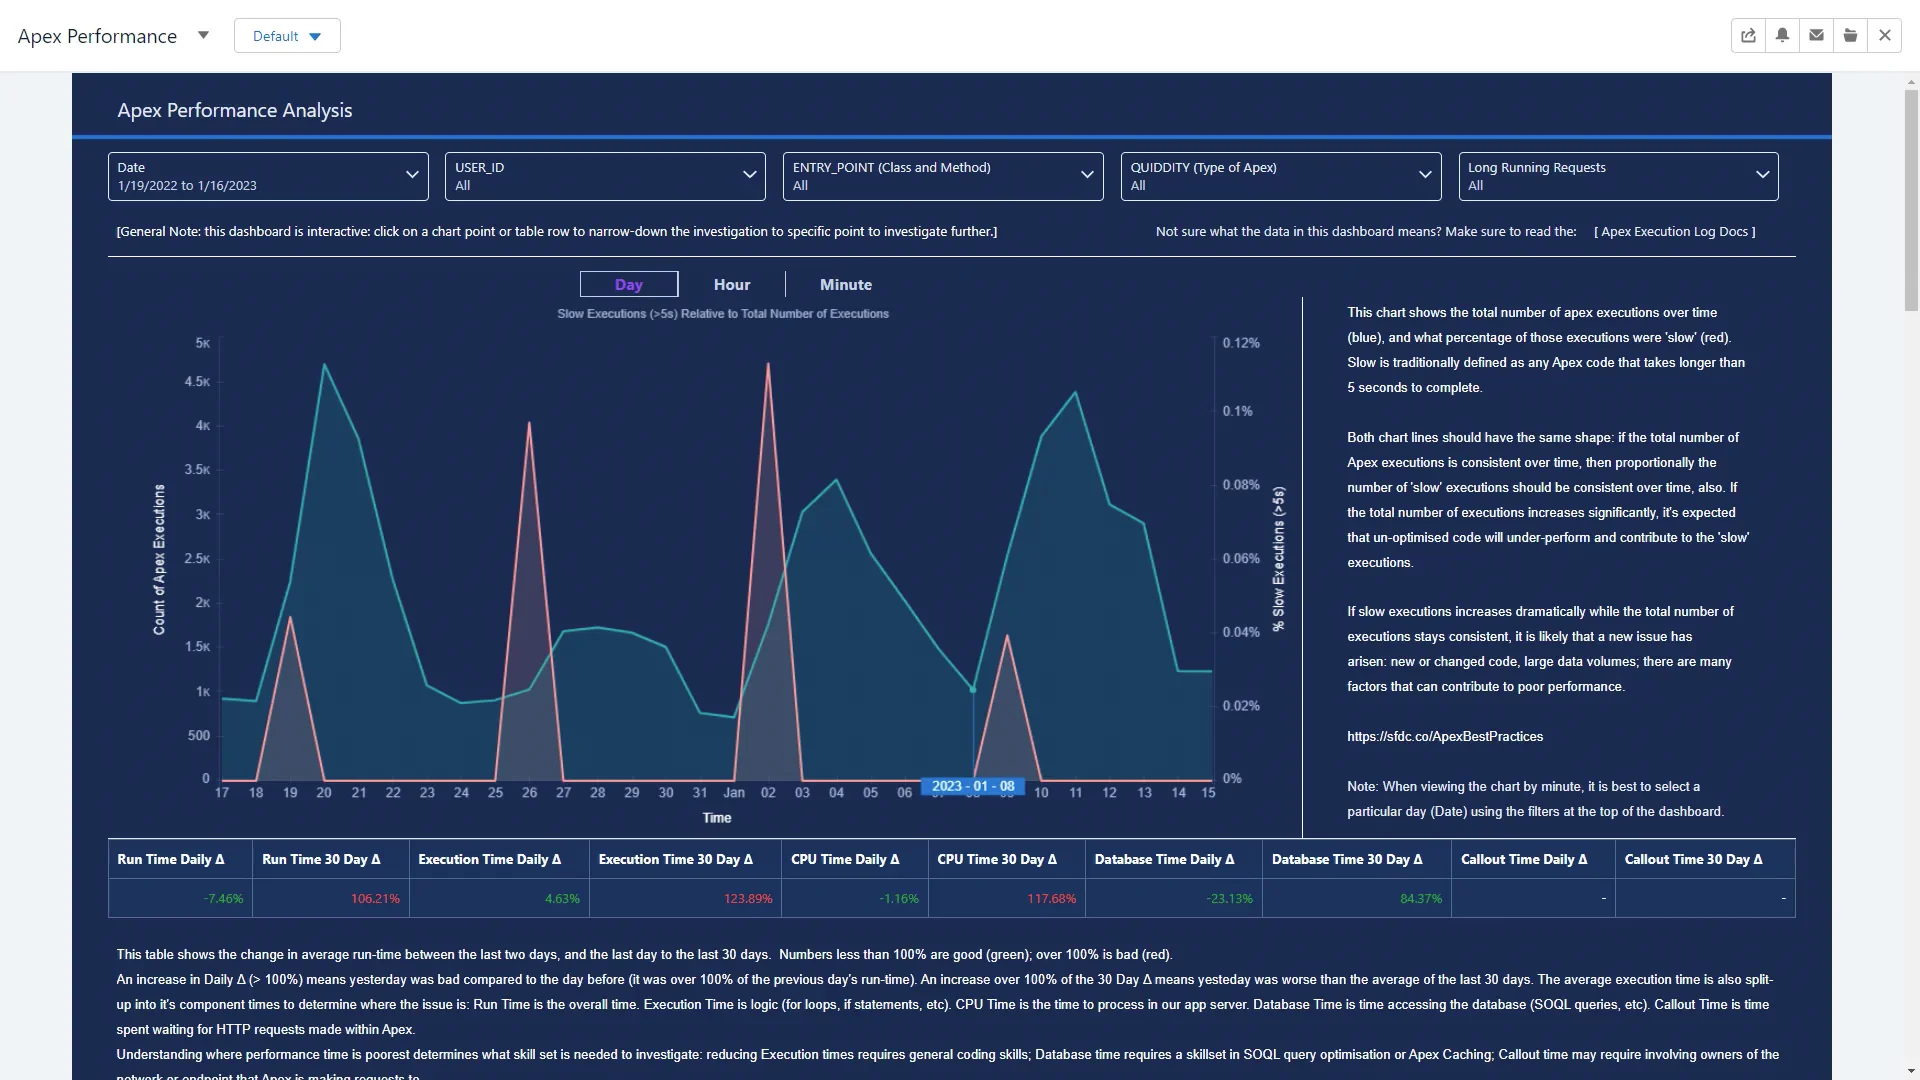The image size is (1920, 1080).
Task: Open the ENTRY_POINT (Class and Method) filter
Action: coord(1088,175)
